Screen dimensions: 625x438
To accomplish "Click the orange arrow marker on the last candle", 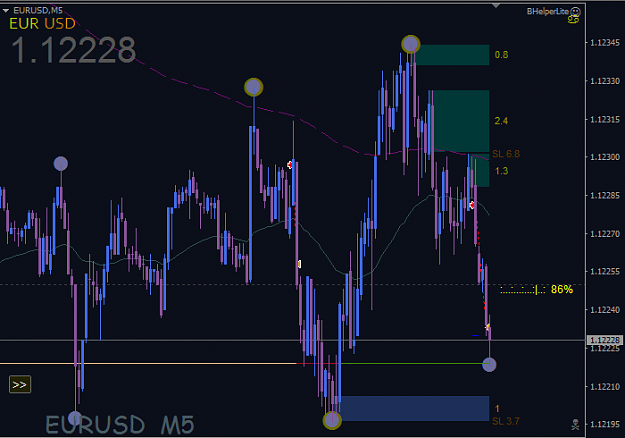I will tap(487, 327).
